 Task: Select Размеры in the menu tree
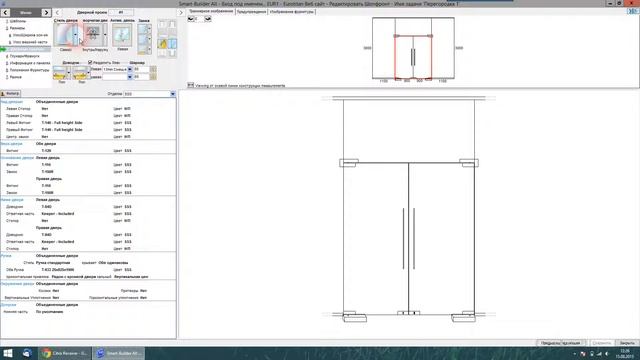[x=18, y=28]
